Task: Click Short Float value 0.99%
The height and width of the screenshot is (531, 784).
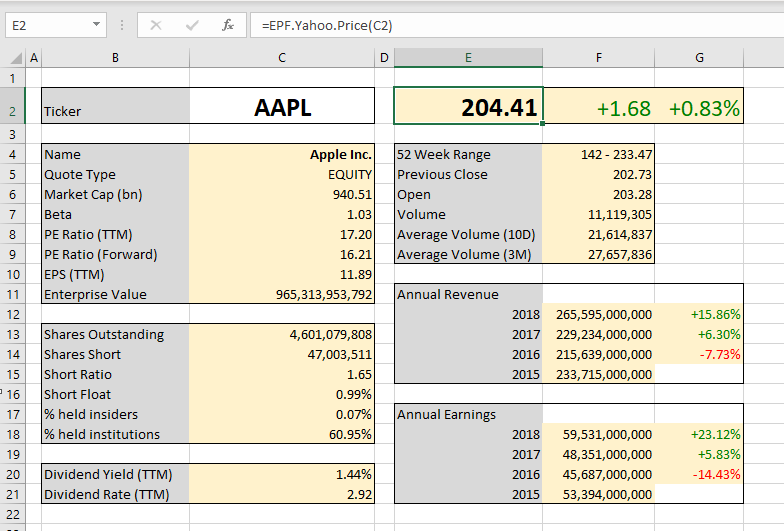Action: 282,394
